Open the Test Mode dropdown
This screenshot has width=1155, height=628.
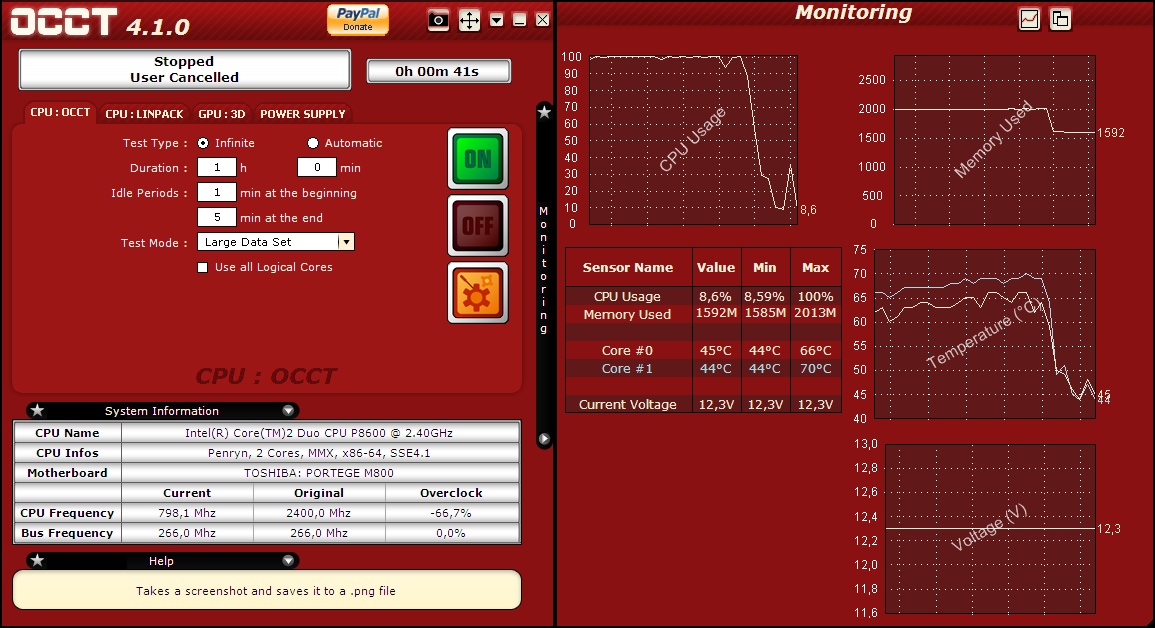tap(275, 242)
